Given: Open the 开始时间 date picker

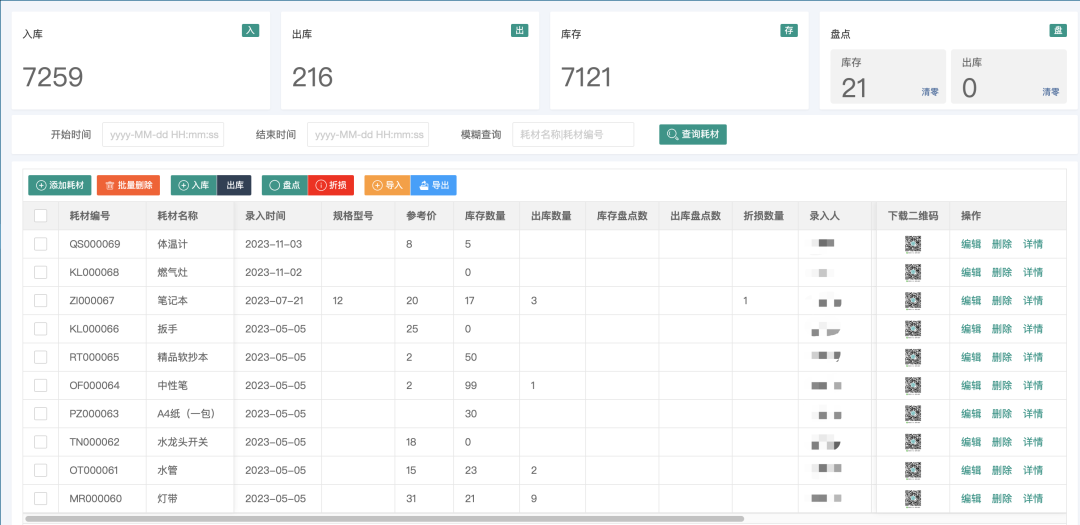Looking at the screenshot, I should pos(164,134).
